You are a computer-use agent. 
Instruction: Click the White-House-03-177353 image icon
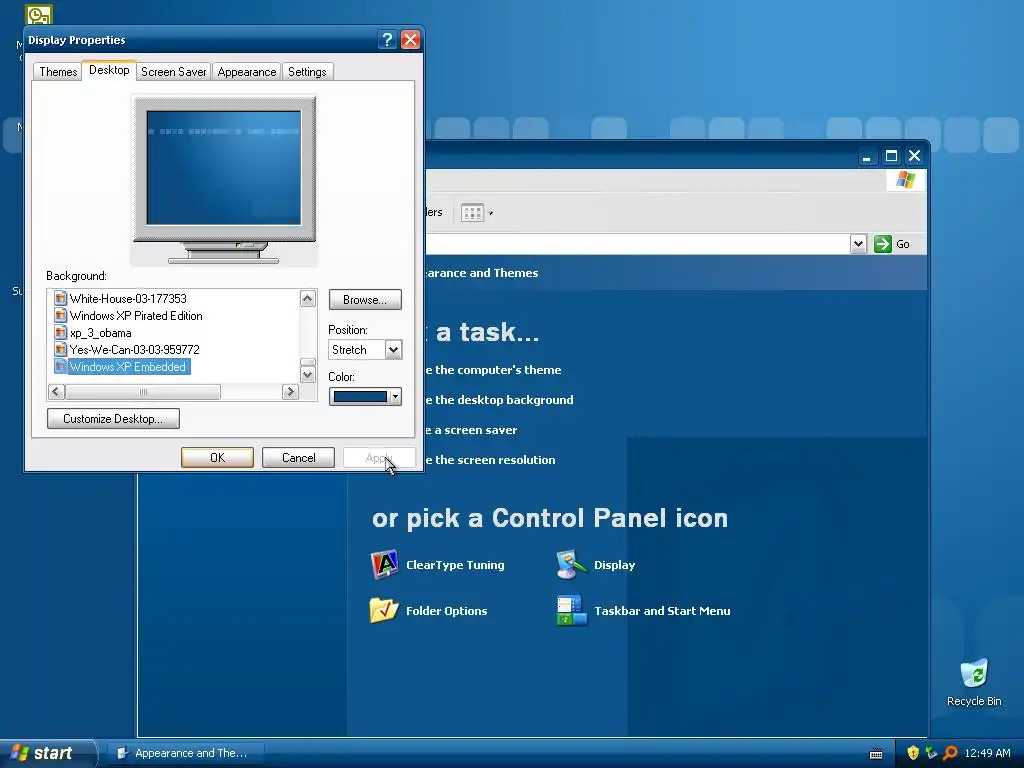tap(61, 298)
